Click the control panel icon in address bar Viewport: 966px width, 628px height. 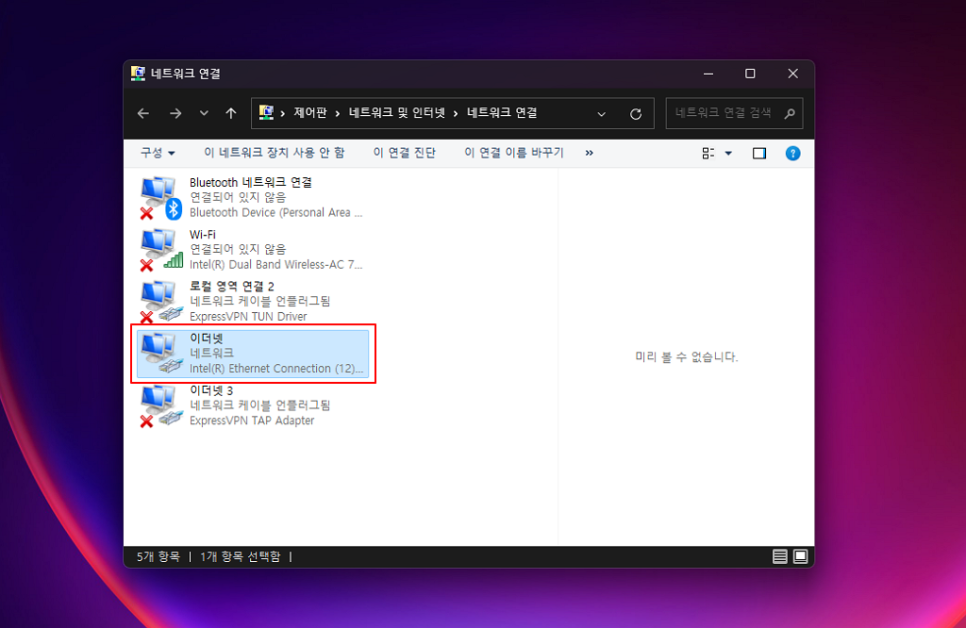(x=266, y=113)
